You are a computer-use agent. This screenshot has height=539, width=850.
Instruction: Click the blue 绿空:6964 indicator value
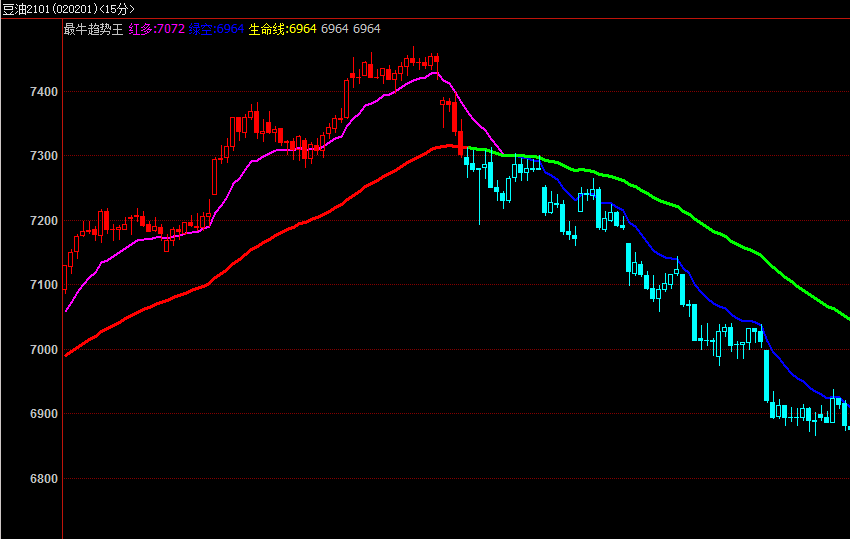pos(216,29)
